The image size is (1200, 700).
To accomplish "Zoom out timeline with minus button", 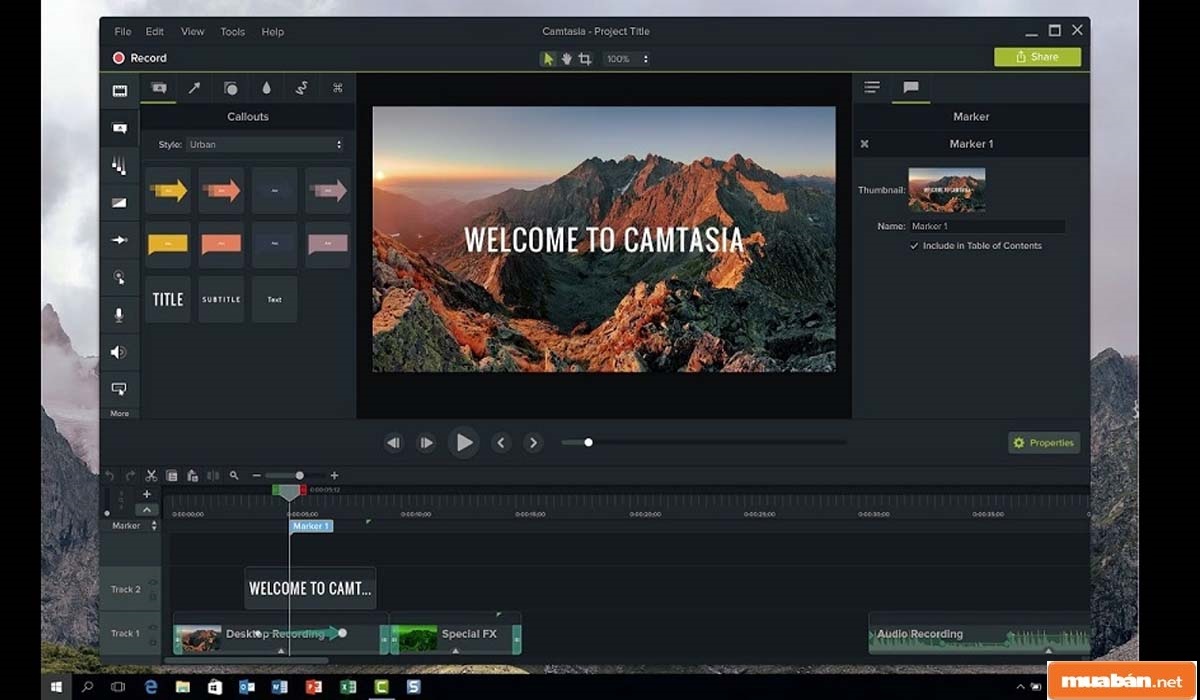I will point(256,476).
